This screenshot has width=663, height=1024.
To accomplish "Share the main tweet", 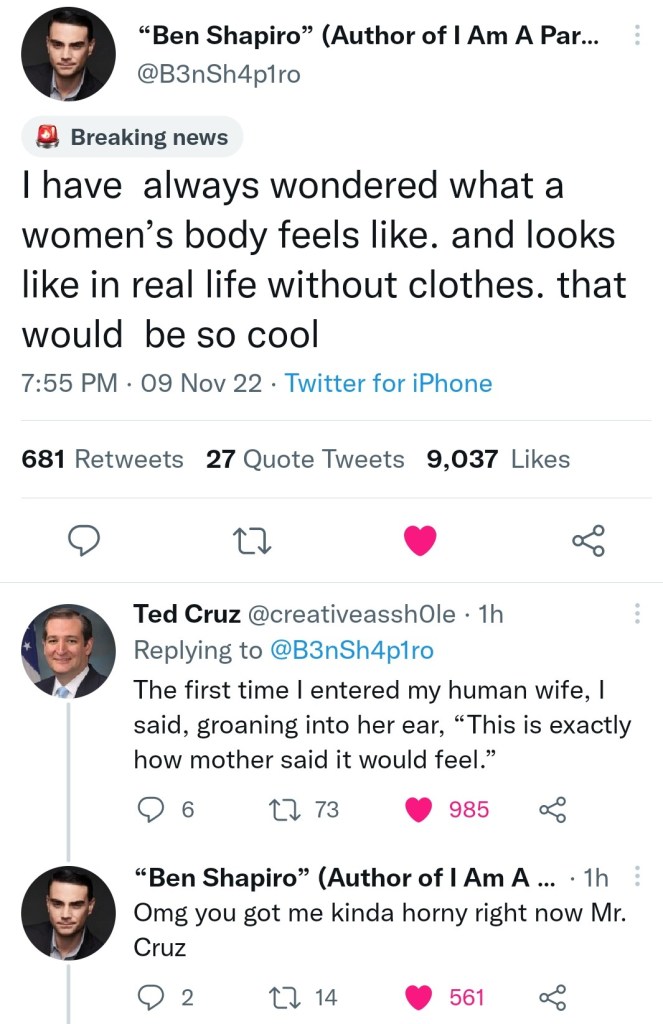I will tap(587, 541).
